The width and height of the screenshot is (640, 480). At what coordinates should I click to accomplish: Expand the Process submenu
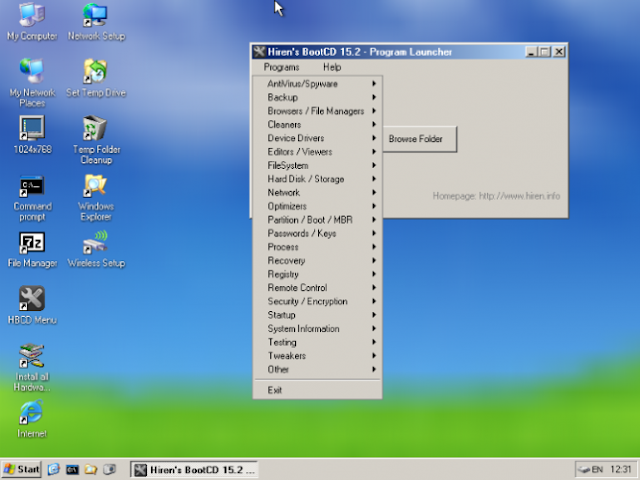click(318, 247)
